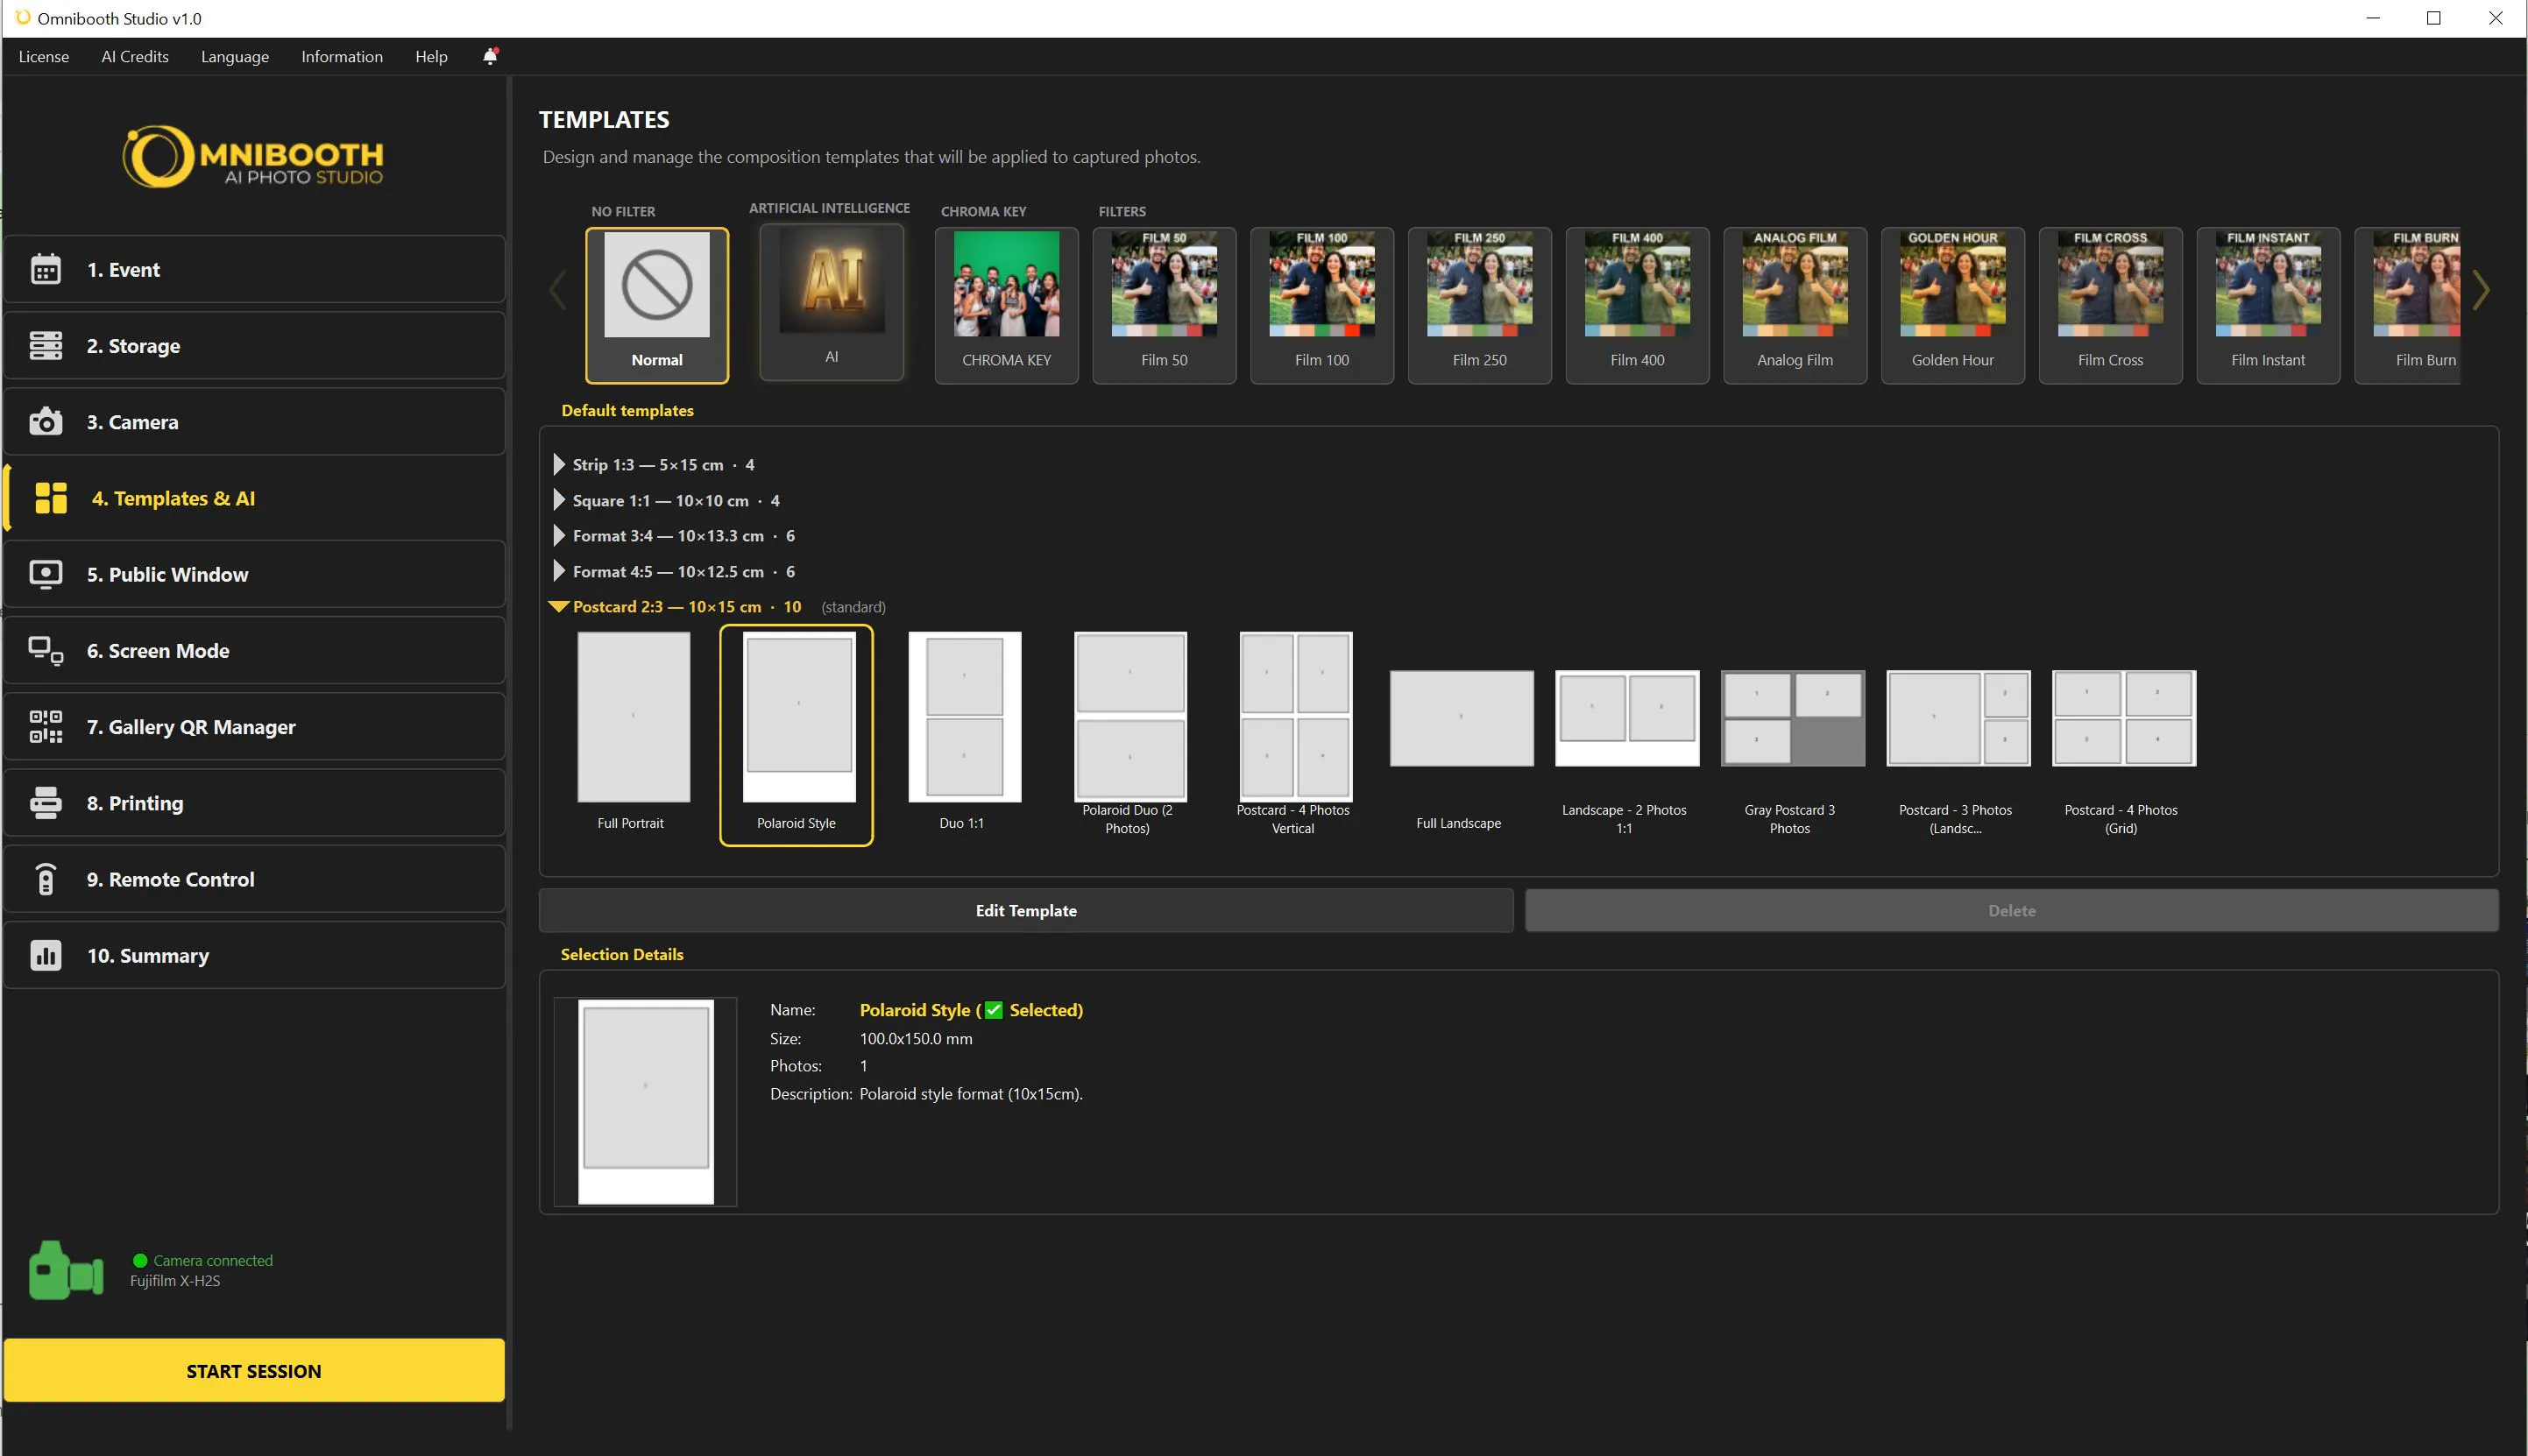Click the greyed-out Delete button
This screenshot has width=2528, height=1456.
pos(2011,910)
